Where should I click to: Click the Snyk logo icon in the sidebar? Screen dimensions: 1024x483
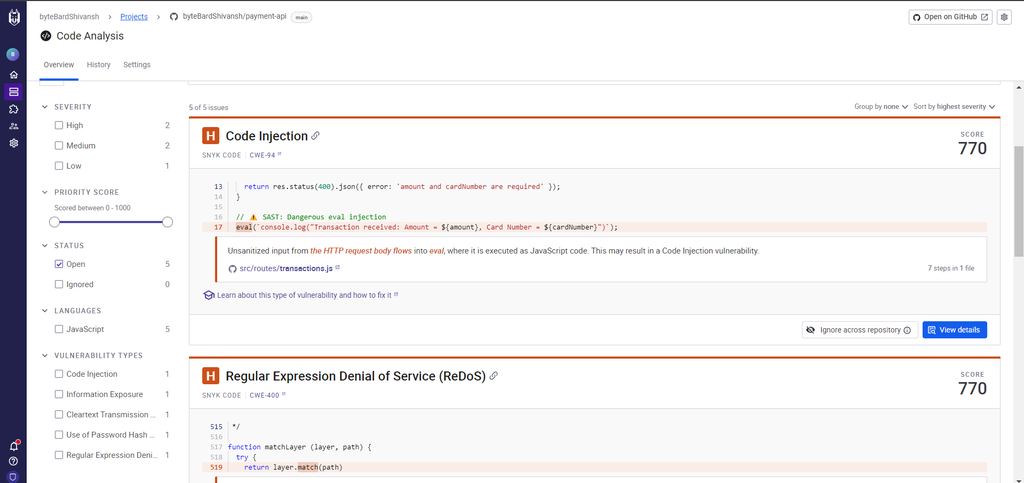pos(14,18)
